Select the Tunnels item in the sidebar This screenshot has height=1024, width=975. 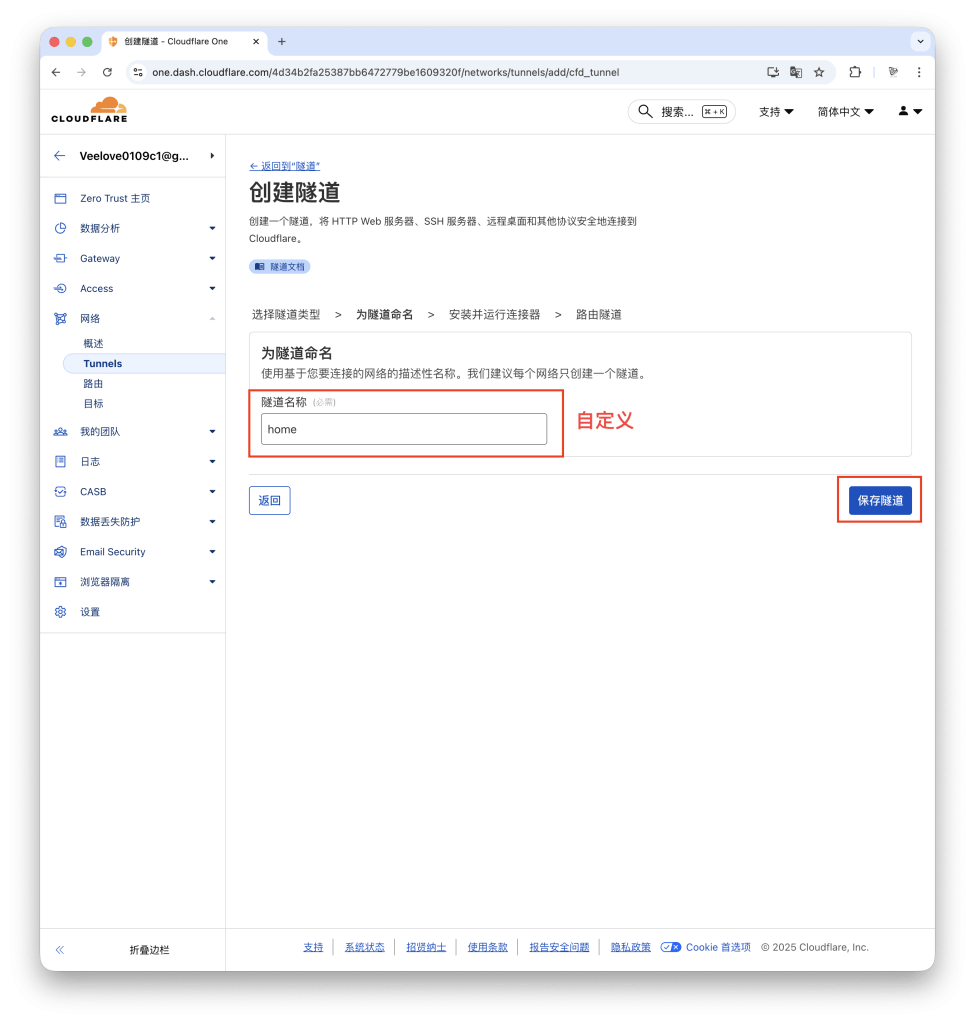click(x=103, y=363)
